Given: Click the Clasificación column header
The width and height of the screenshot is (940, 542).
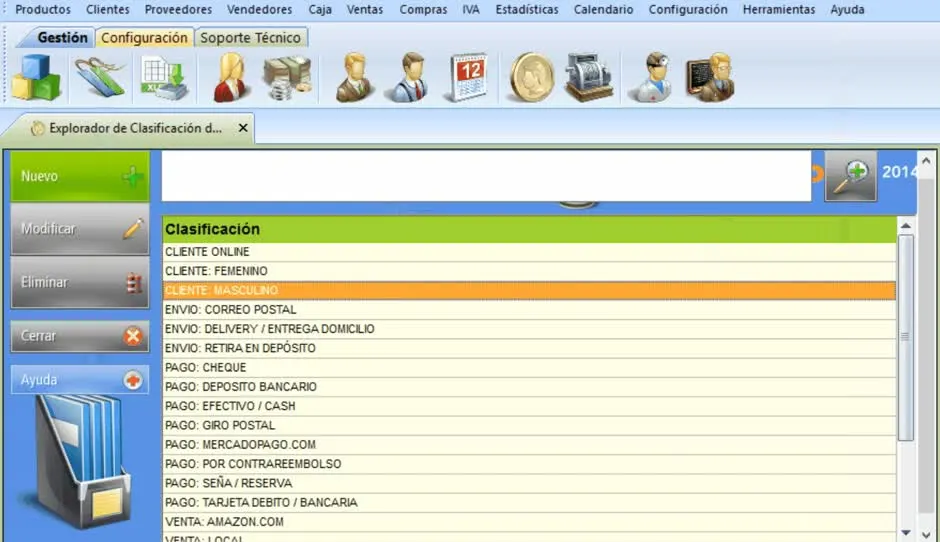Looking at the screenshot, I should [x=529, y=229].
